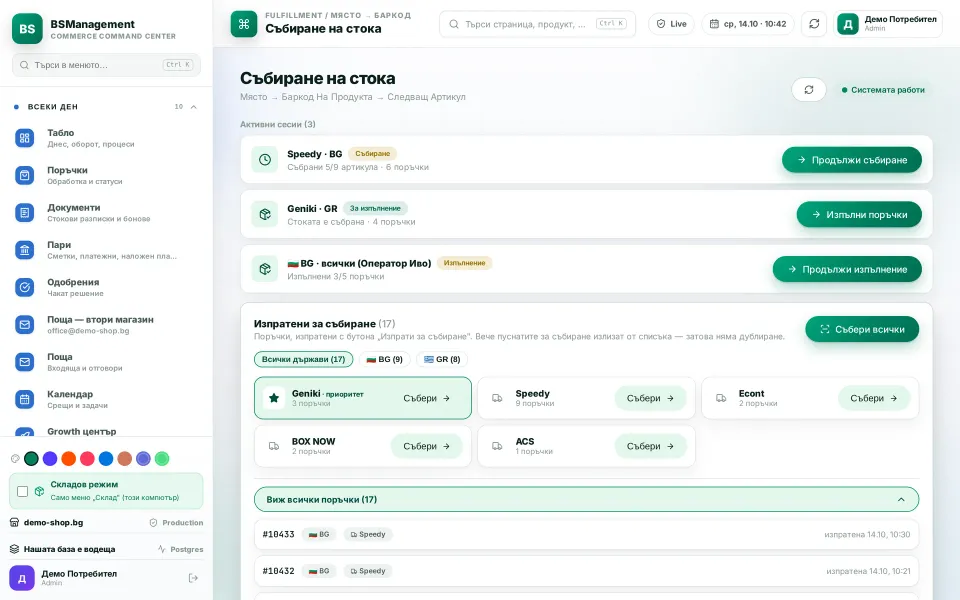Select the orange theme swatch
960x600 pixels.
[x=69, y=459]
